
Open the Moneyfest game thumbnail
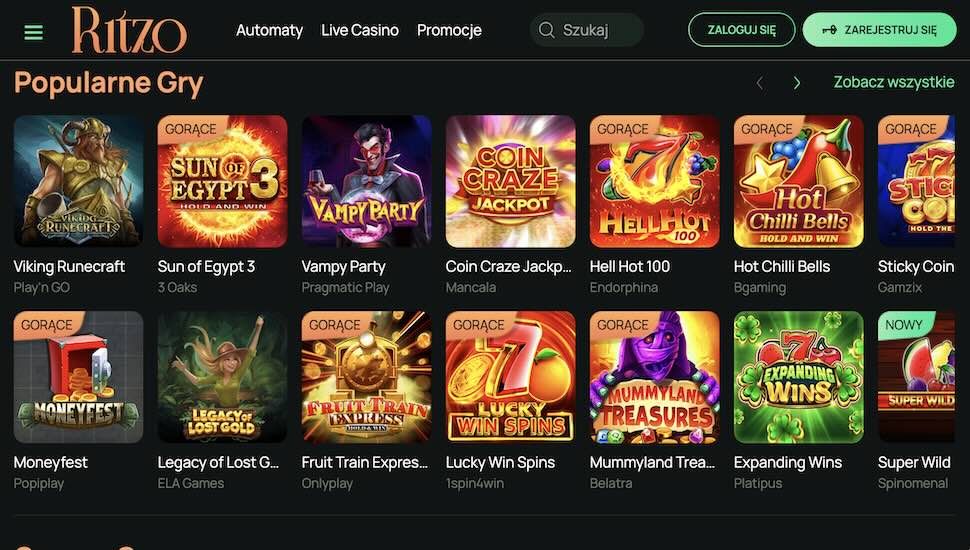[78, 377]
